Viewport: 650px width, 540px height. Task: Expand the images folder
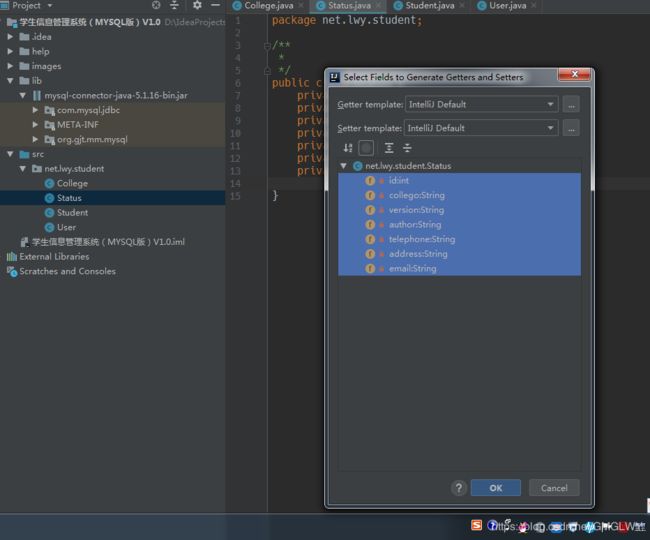click(x=10, y=66)
